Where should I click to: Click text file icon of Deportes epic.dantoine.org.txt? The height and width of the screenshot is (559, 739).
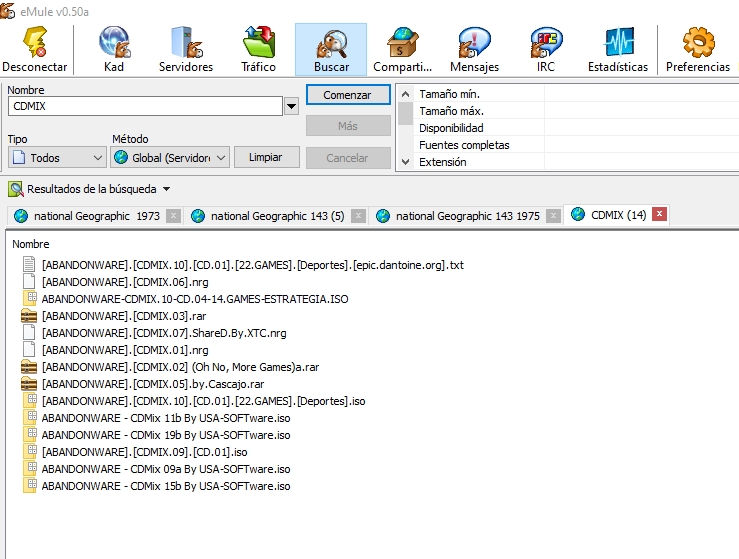click(29, 265)
